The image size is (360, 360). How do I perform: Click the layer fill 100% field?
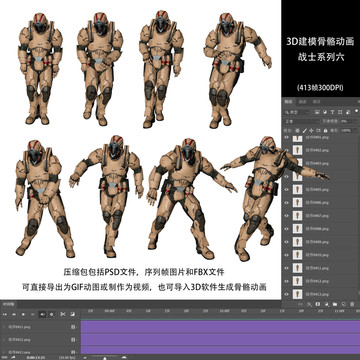(x=347, y=130)
